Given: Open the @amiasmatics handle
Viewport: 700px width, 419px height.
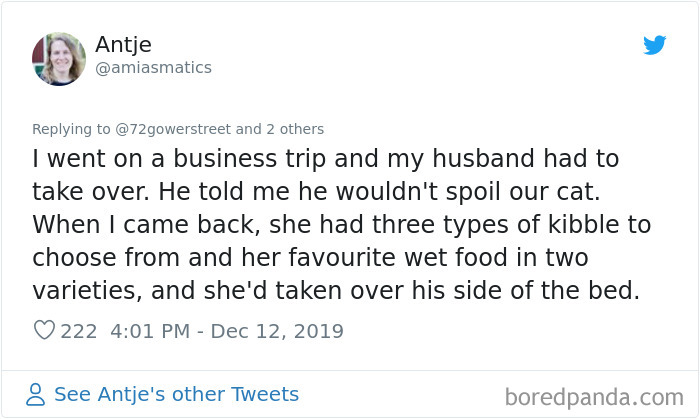Looking at the screenshot, I should [153, 67].
